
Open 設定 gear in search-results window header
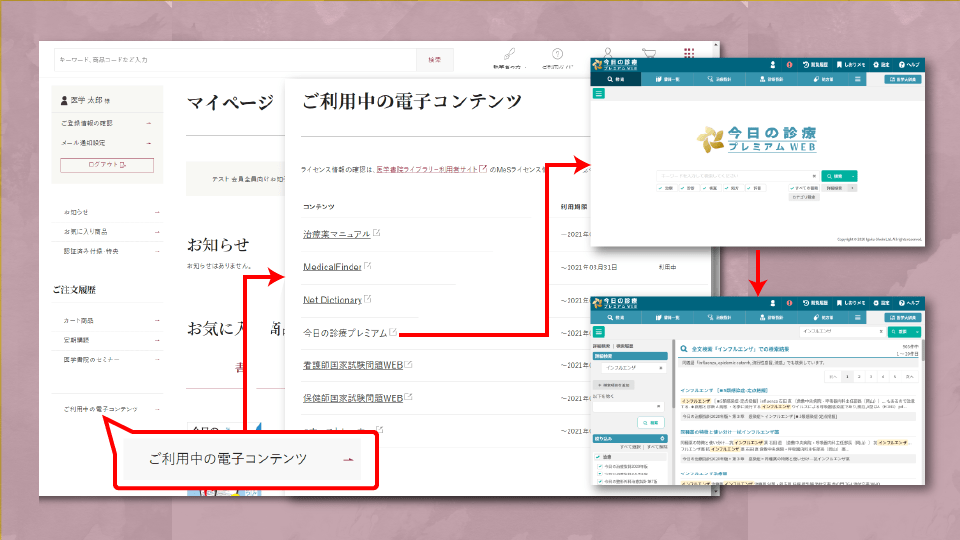pyautogui.click(x=882, y=303)
